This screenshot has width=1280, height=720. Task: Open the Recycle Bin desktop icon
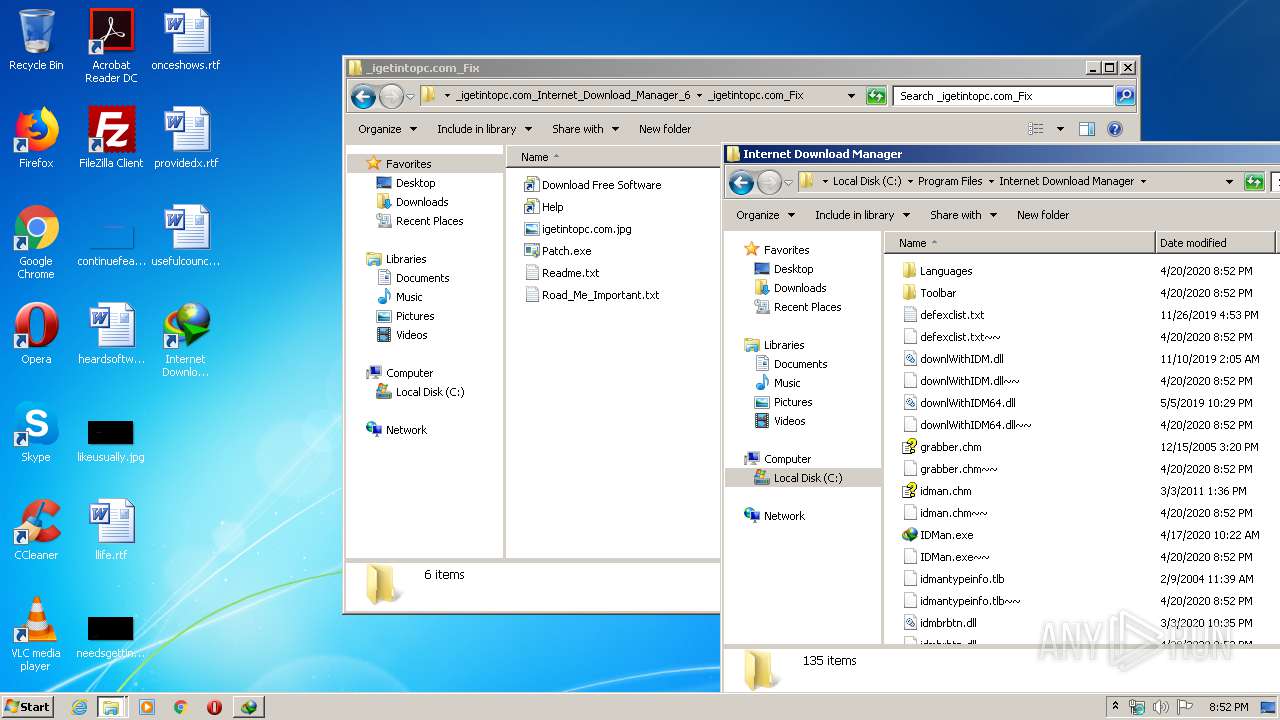36,40
